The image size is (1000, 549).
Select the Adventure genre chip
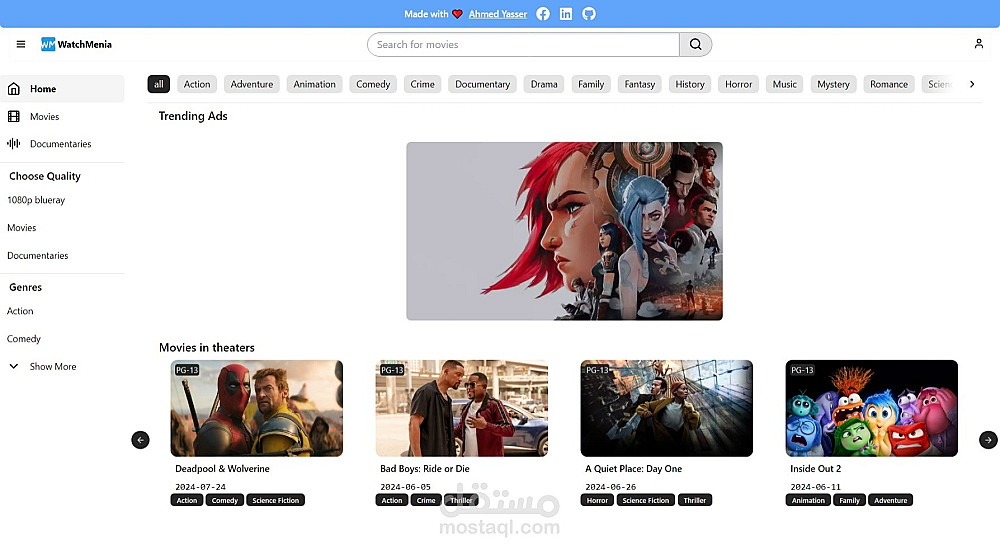252,84
